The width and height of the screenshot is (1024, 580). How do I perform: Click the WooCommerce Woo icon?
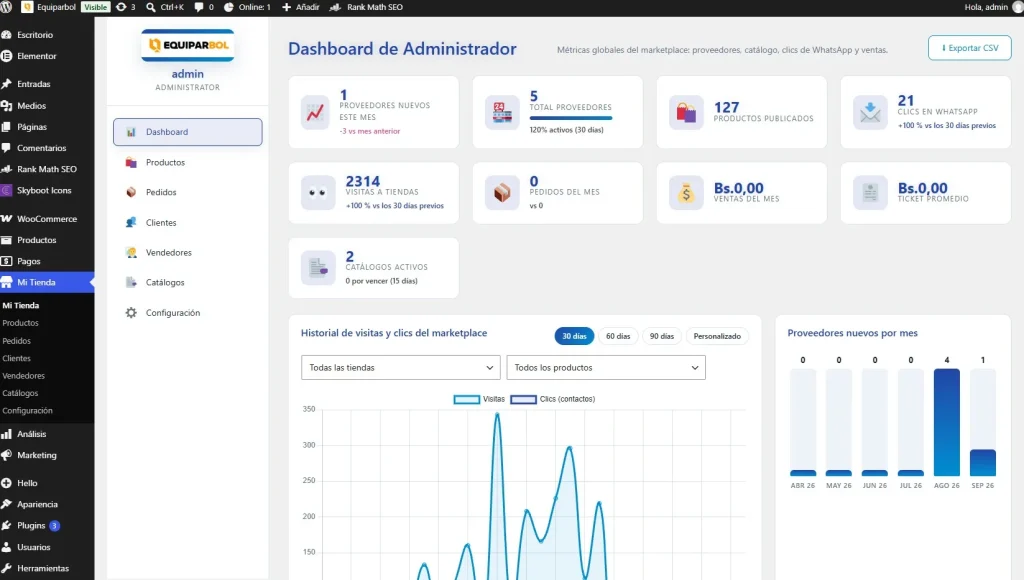coord(7,218)
